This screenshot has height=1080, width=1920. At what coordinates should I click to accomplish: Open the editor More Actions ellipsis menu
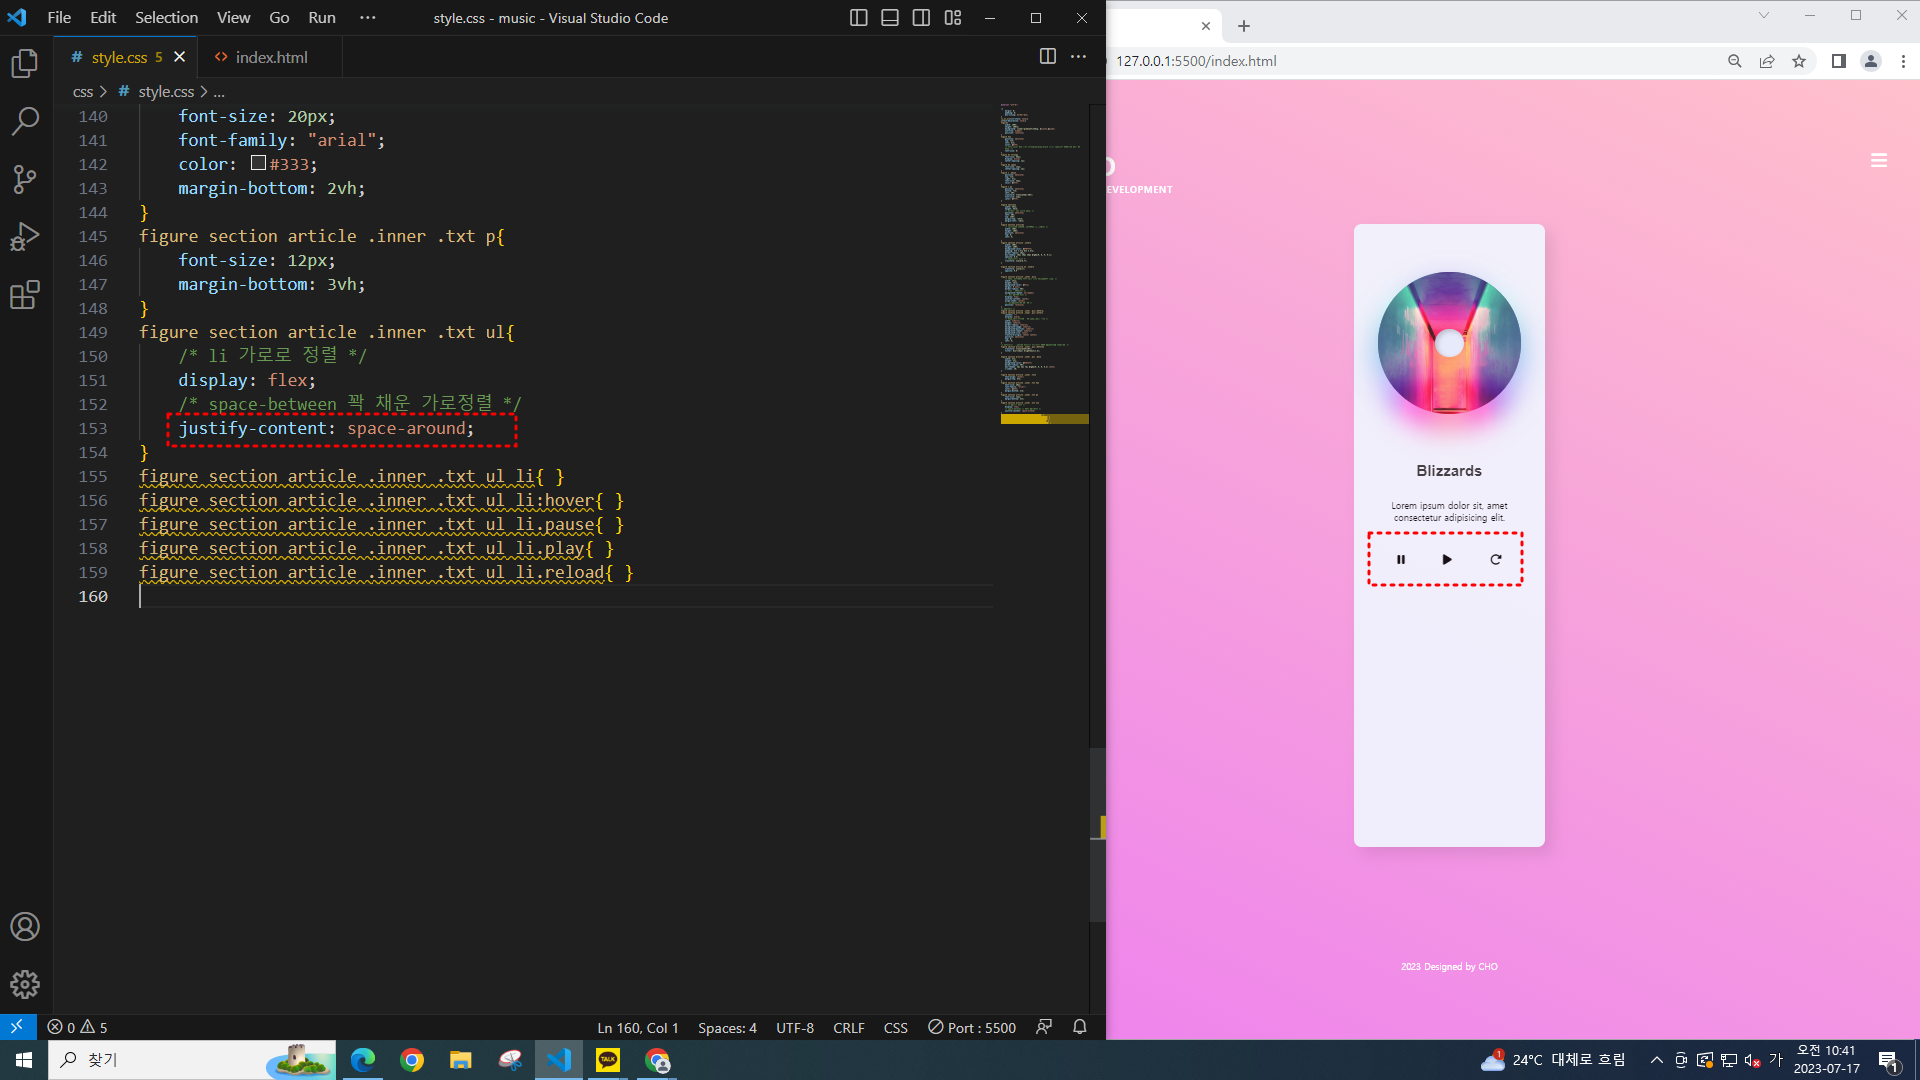click(x=1078, y=57)
